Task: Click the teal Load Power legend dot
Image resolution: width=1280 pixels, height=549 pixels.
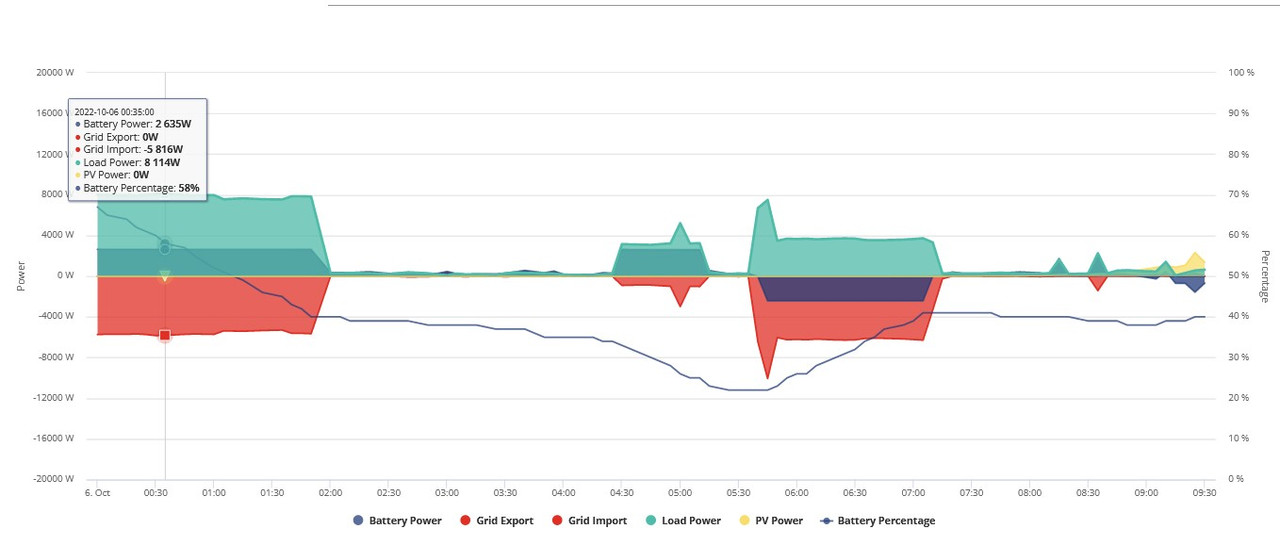Action: tap(651, 521)
